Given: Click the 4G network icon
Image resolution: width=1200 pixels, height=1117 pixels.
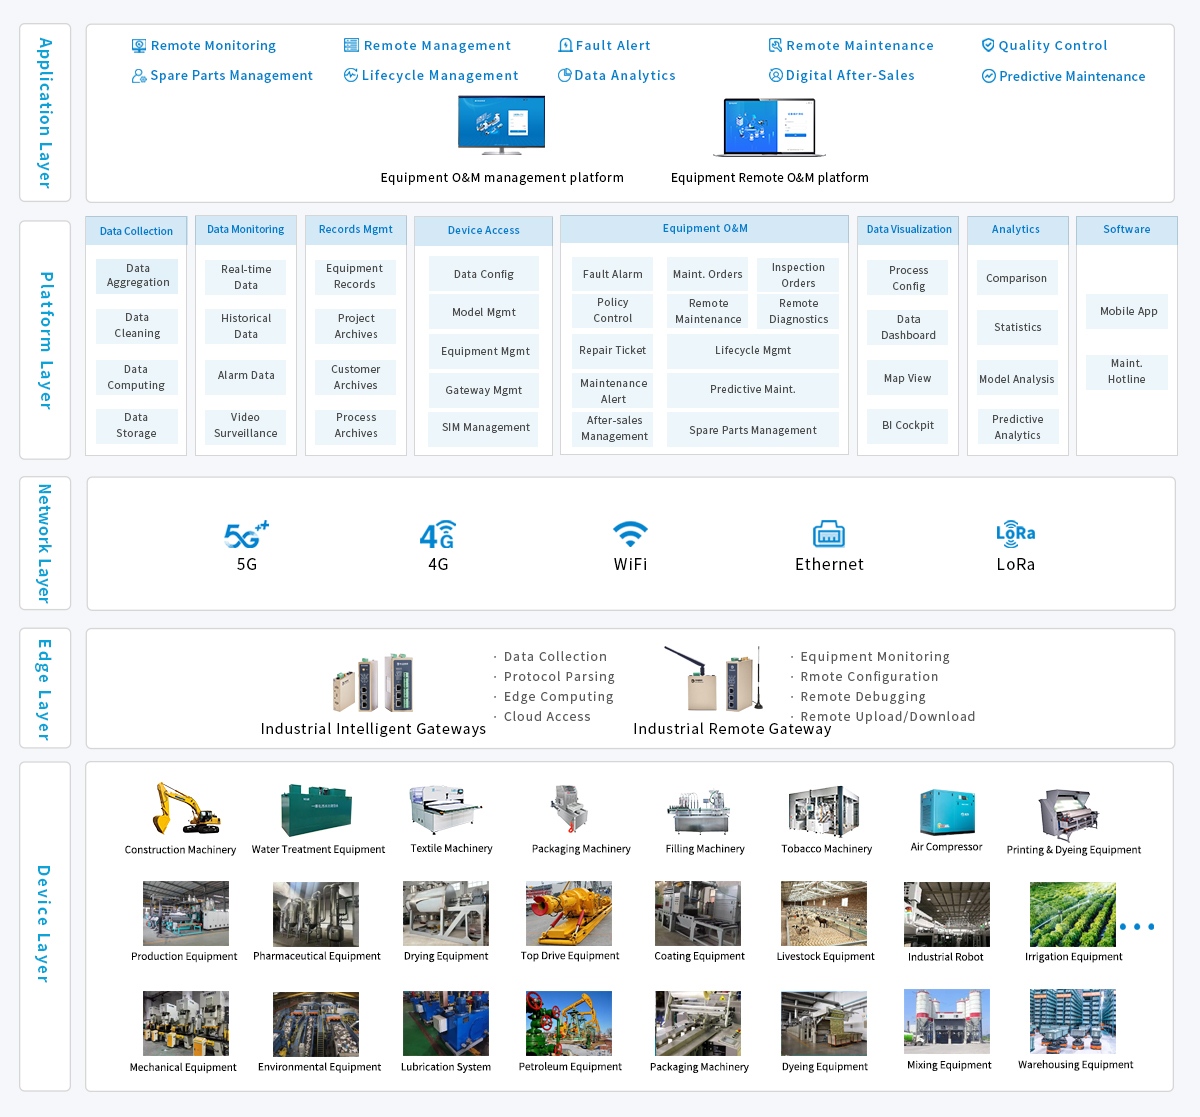Looking at the screenshot, I should pos(437,535).
